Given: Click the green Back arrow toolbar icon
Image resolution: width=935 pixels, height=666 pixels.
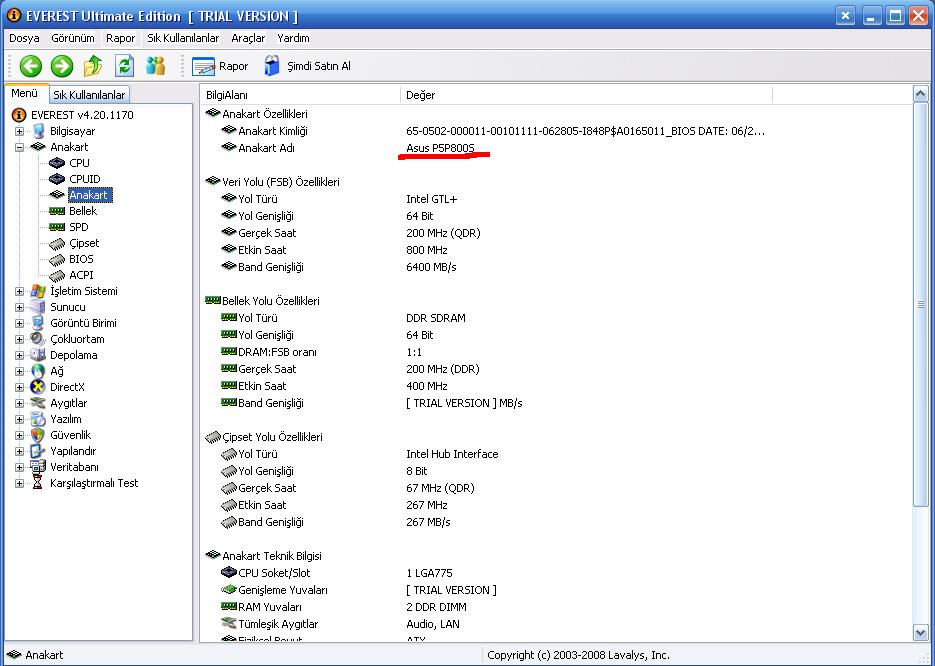Looking at the screenshot, I should (30, 66).
